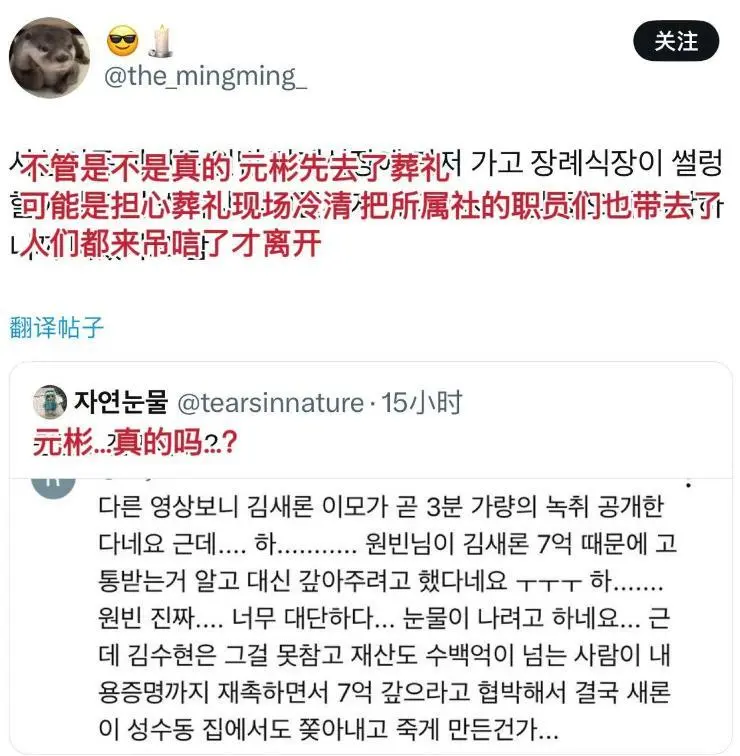Click the red line 不管是不是真的 元彬先去了葬礼

coord(236,167)
